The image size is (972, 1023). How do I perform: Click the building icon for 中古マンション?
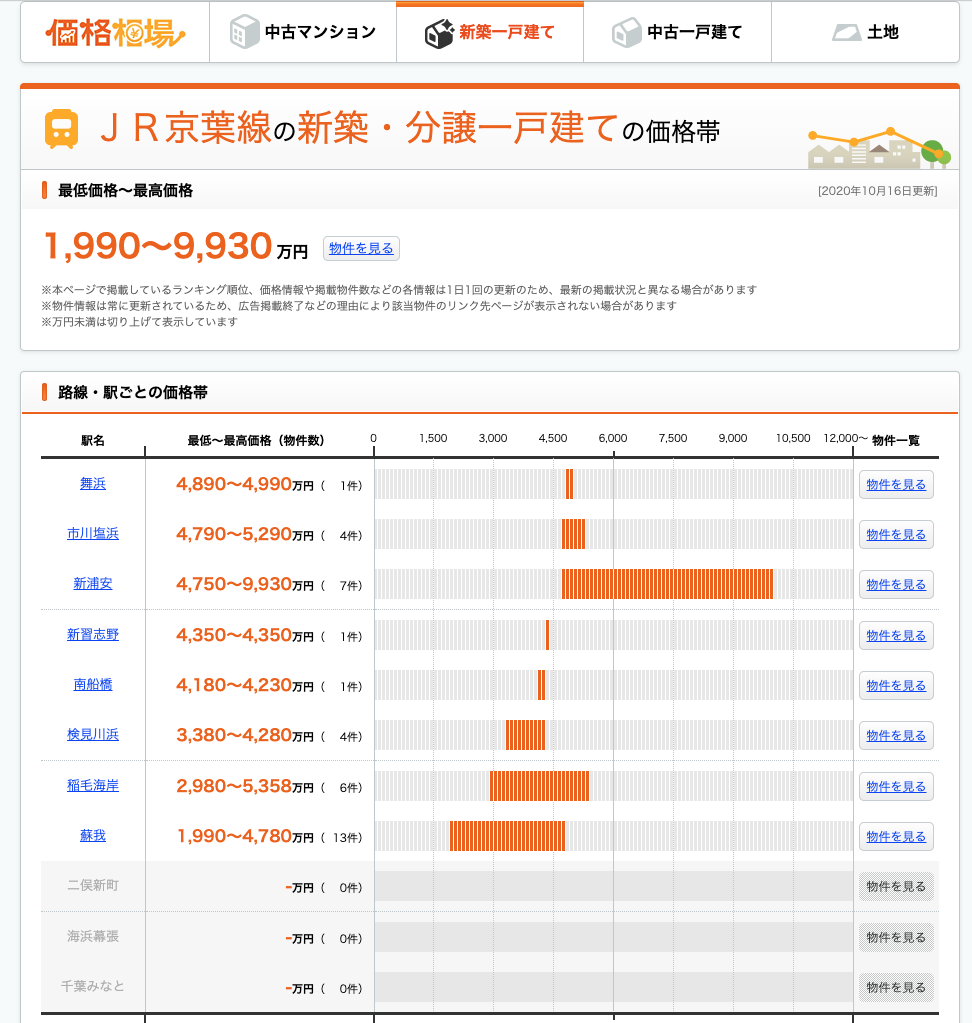click(x=243, y=32)
